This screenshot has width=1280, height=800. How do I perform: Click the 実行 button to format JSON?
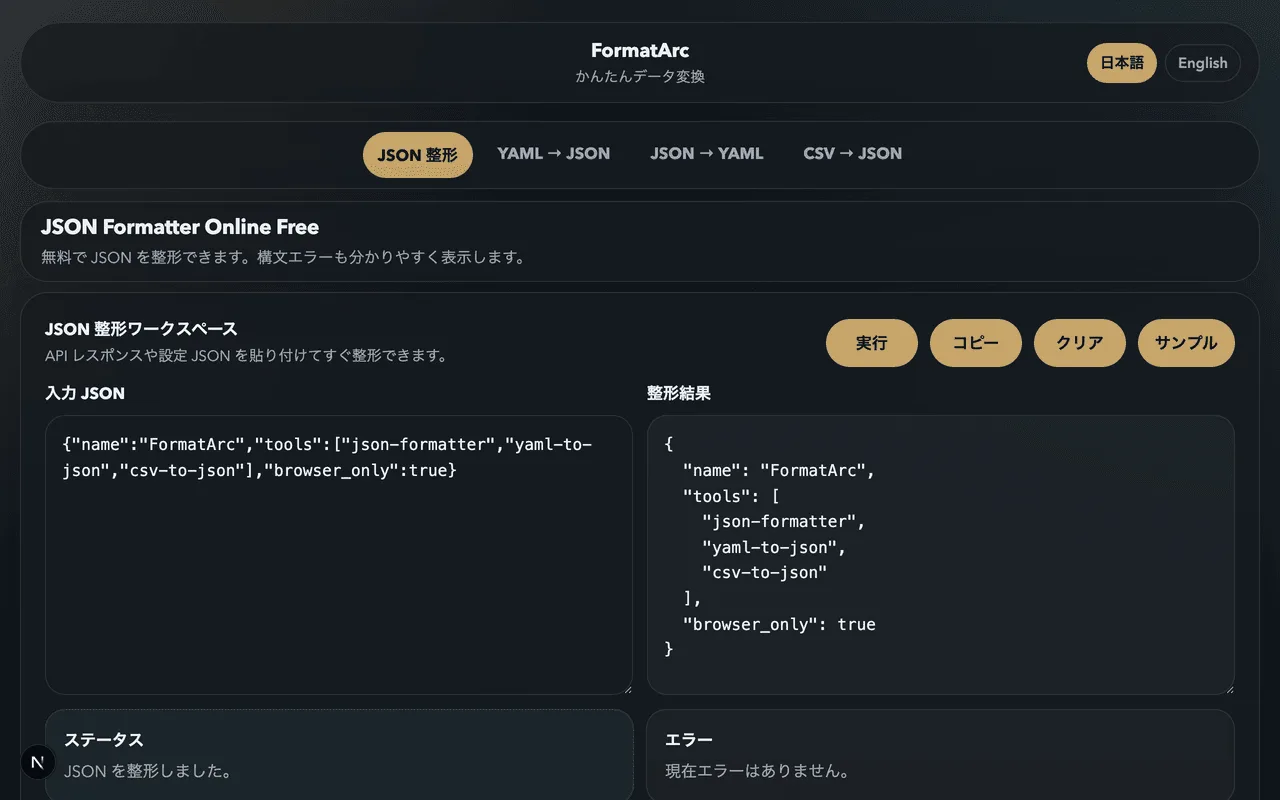[871, 343]
